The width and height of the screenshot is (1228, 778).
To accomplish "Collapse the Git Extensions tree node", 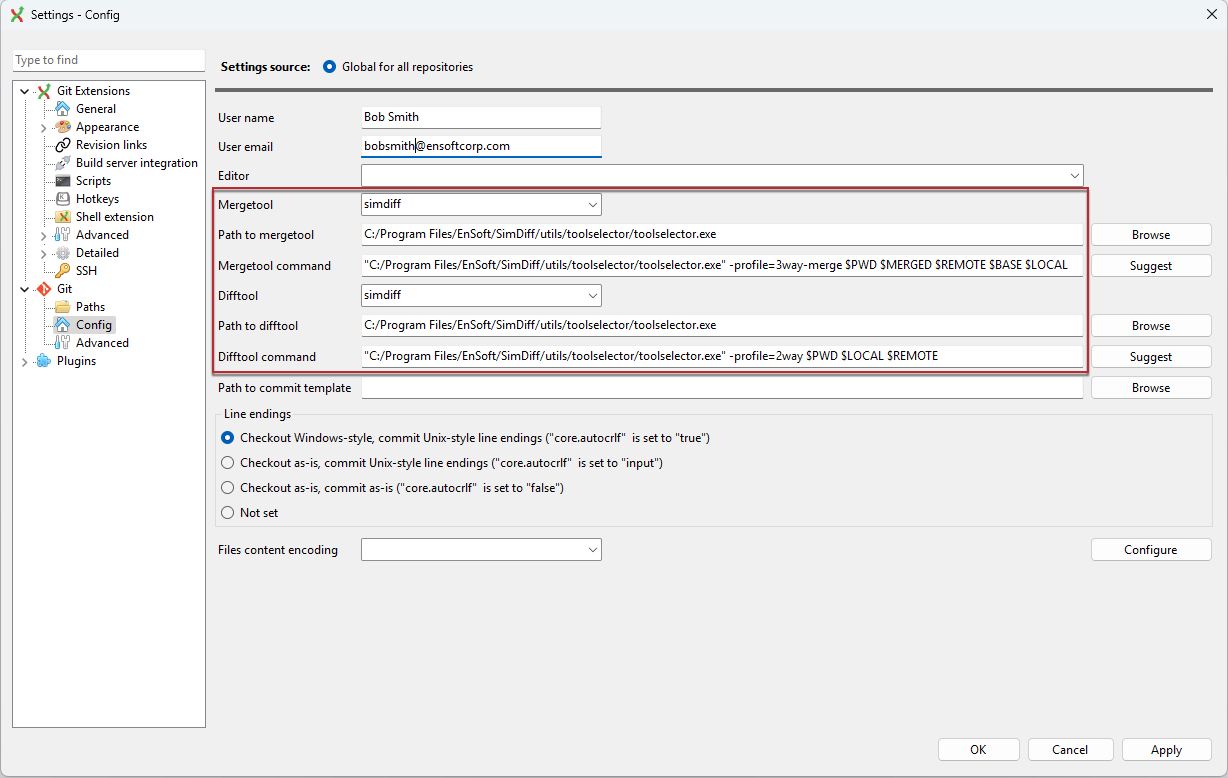I will pos(24,90).
